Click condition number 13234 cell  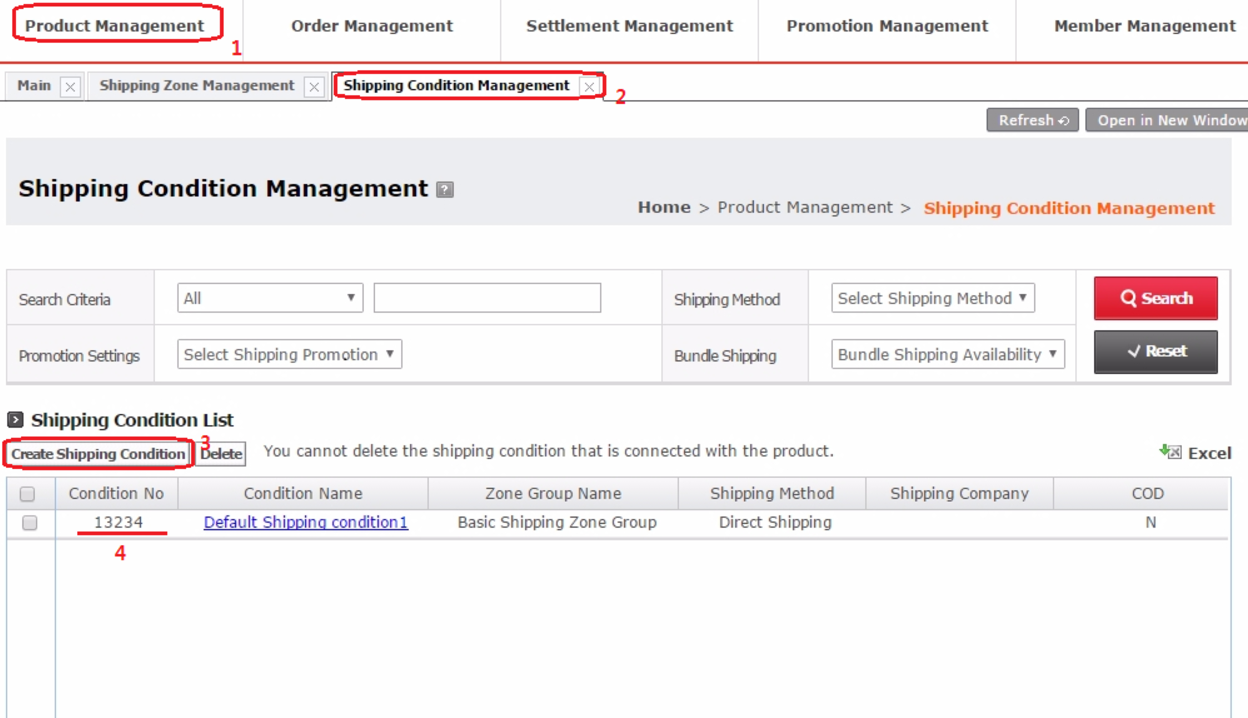tap(119, 522)
